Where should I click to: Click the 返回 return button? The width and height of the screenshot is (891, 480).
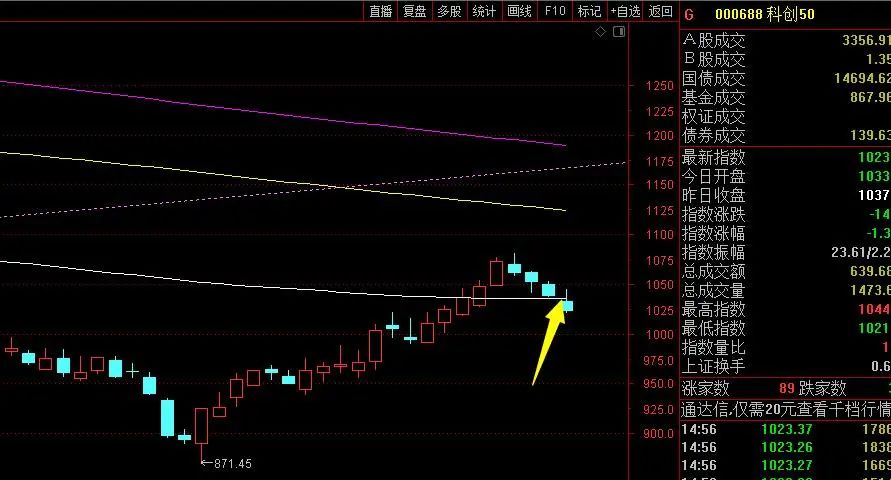coord(660,11)
